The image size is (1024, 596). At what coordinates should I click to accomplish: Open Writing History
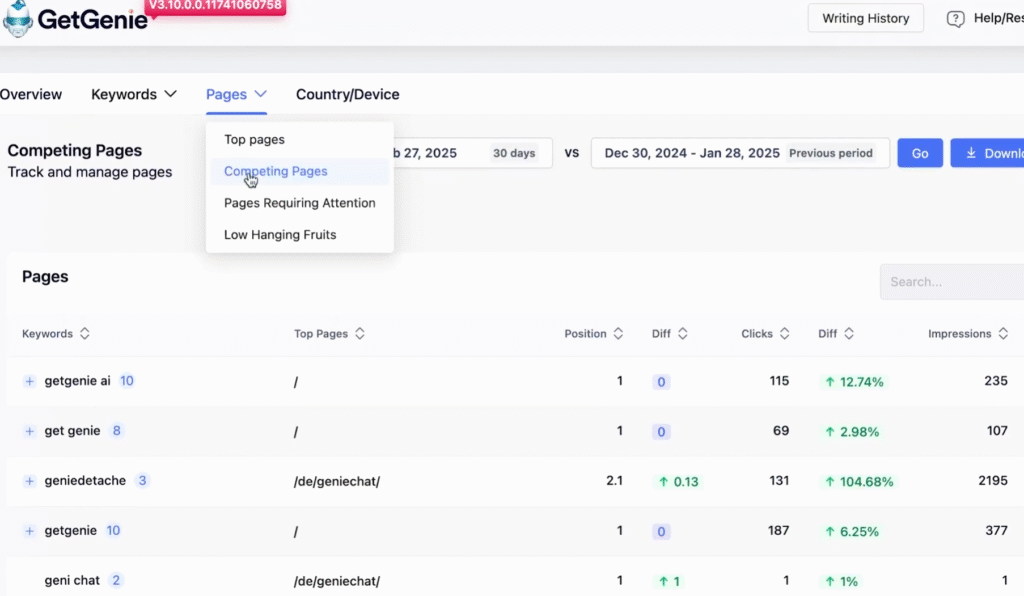click(865, 18)
